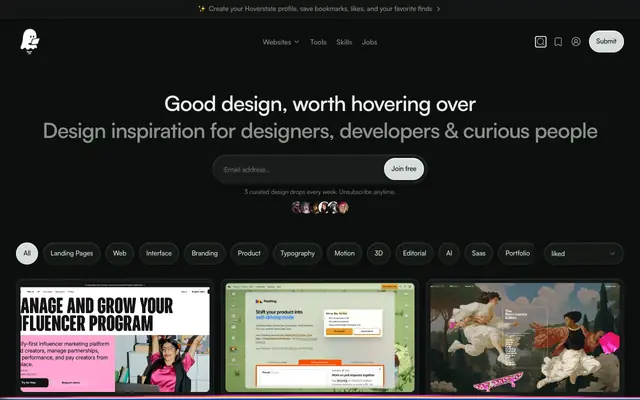The height and width of the screenshot is (400, 640).
Task: Select the All filter chip
Action: [27, 253]
